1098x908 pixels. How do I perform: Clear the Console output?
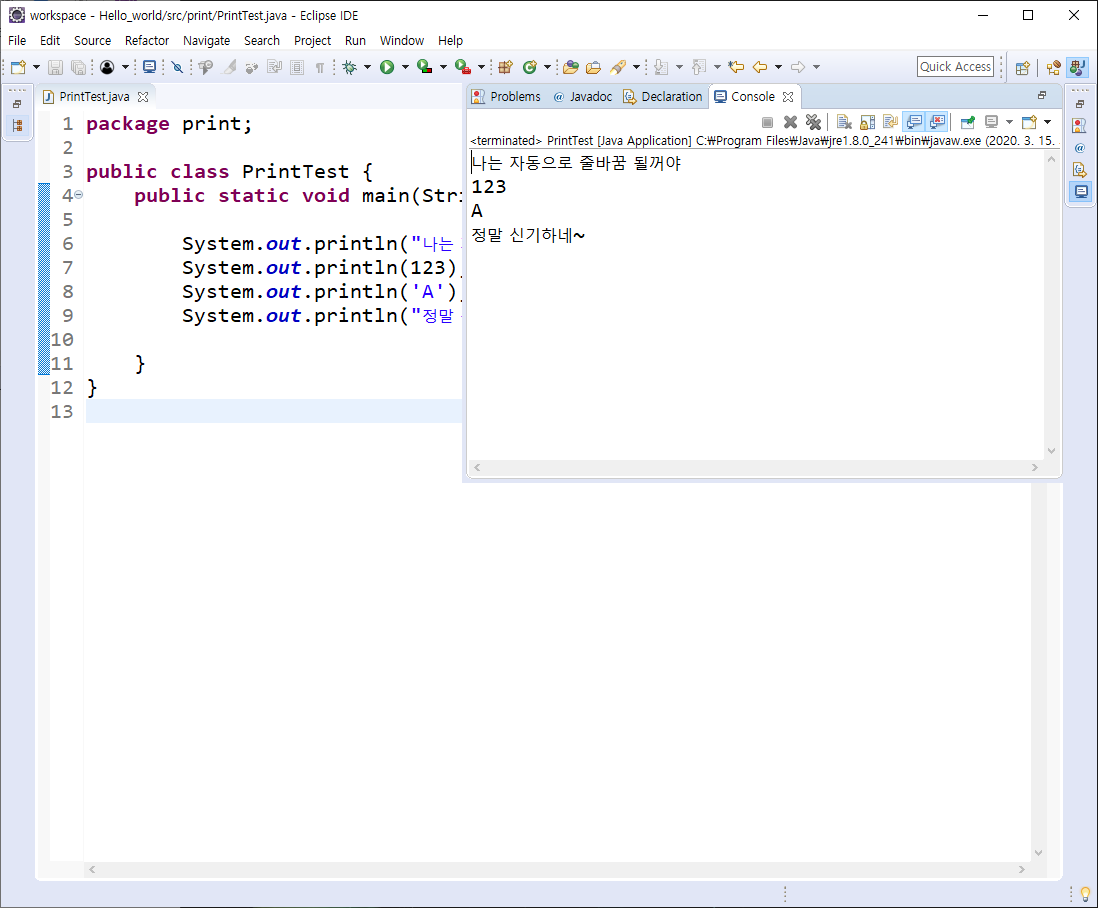click(x=845, y=121)
